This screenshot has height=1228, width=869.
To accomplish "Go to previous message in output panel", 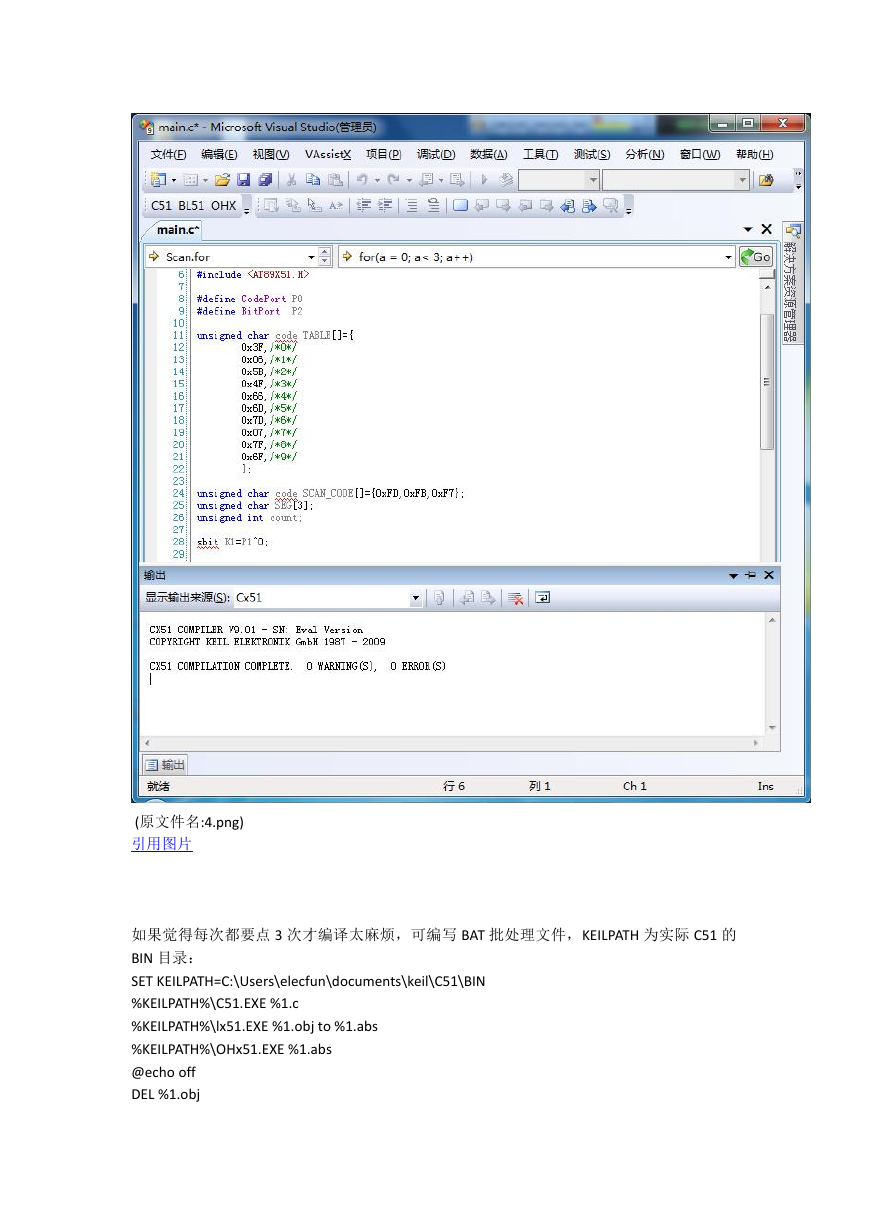I will tap(466, 598).
